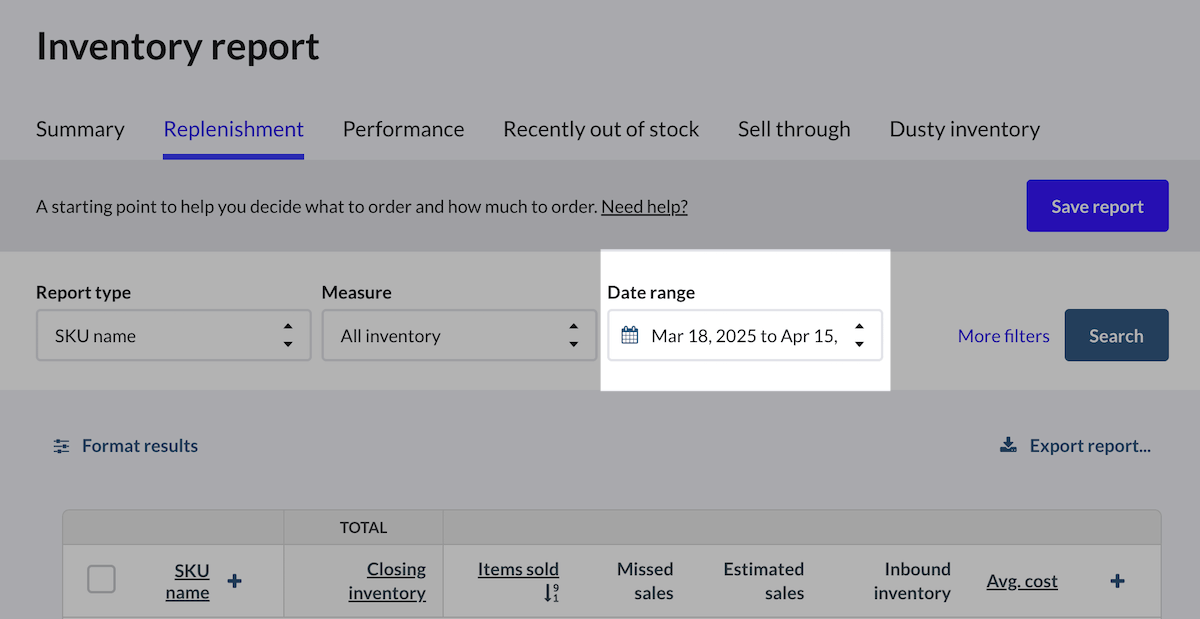Click the sort-descending icon under Items sold
1200x619 pixels.
550,593
